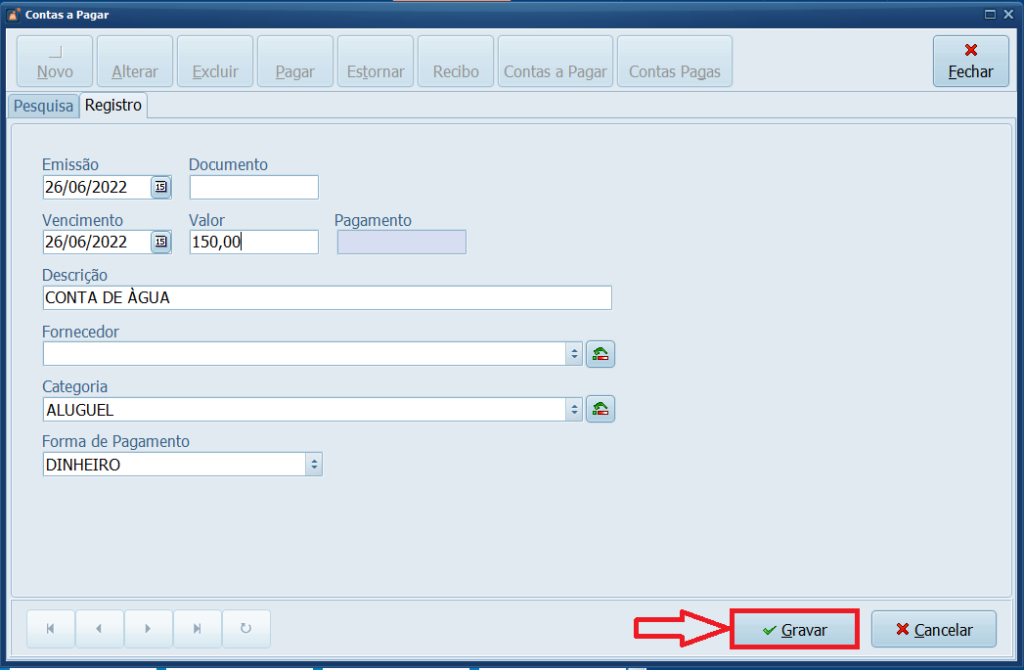The width and height of the screenshot is (1024, 670).
Task: Open the Forma de Pagamento dropdown
Action: (x=314, y=464)
